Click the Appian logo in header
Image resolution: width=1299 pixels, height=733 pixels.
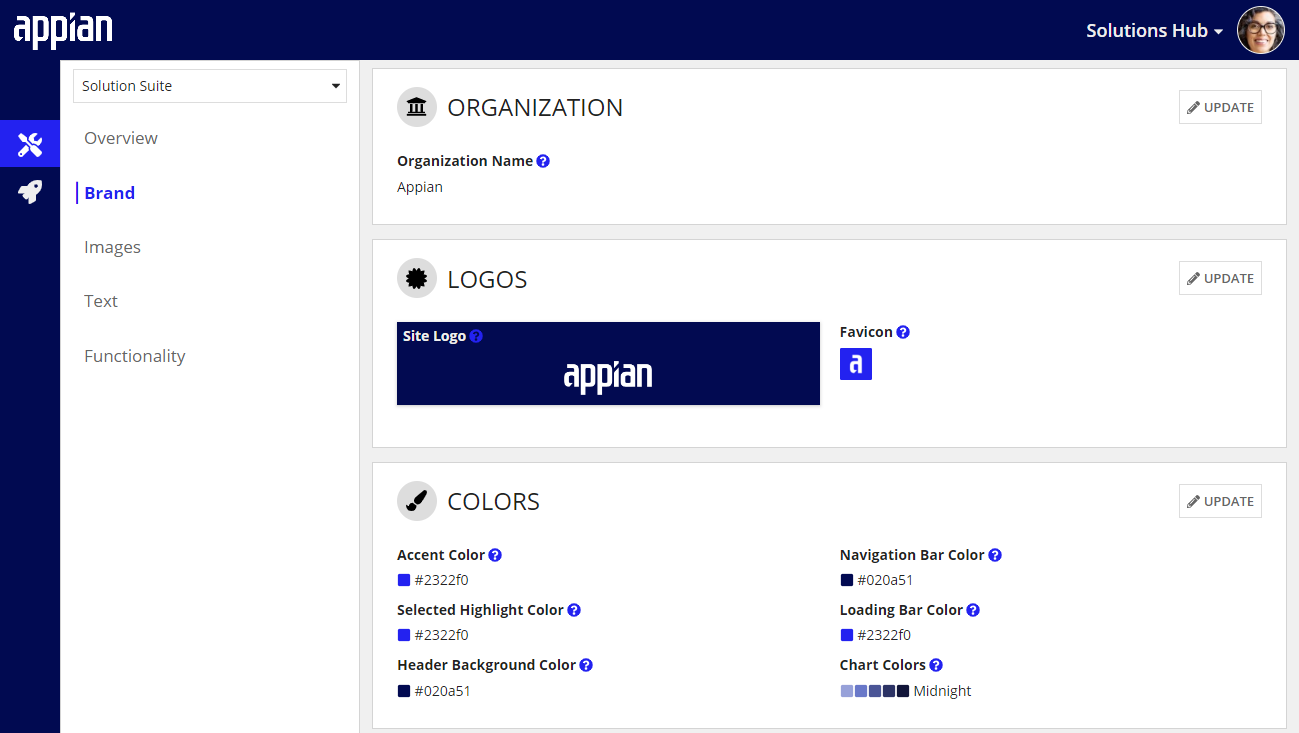click(63, 30)
